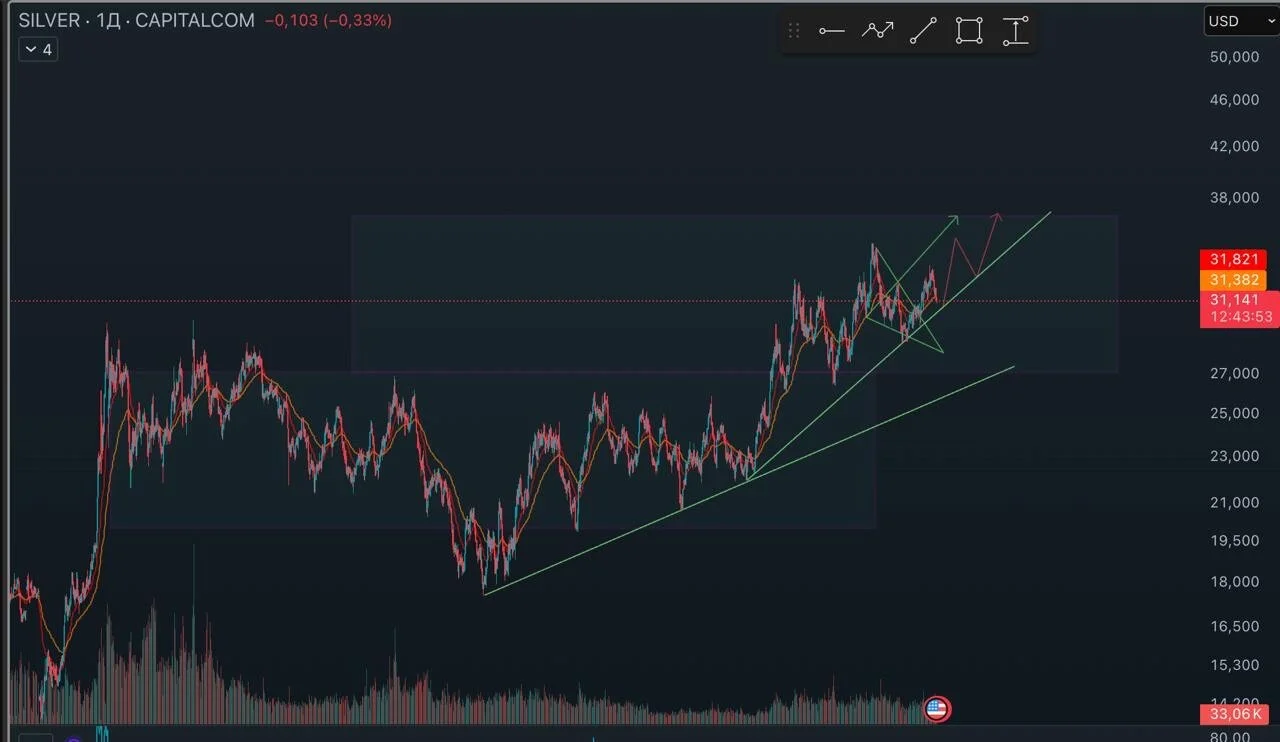Image resolution: width=1280 pixels, height=742 pixels.
Task: Click the 18,000 price scale value
Action: tap(1234, 582)
